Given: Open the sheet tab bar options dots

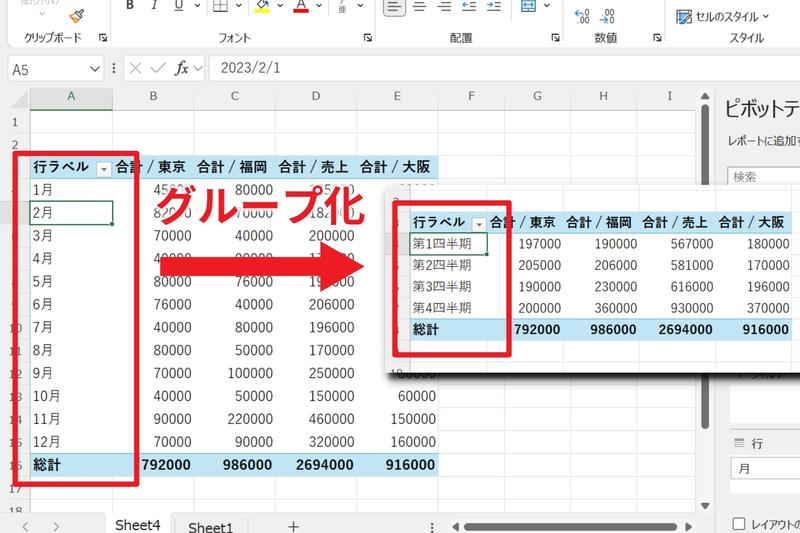Looking at the screenshot, I should coord(432,527).
